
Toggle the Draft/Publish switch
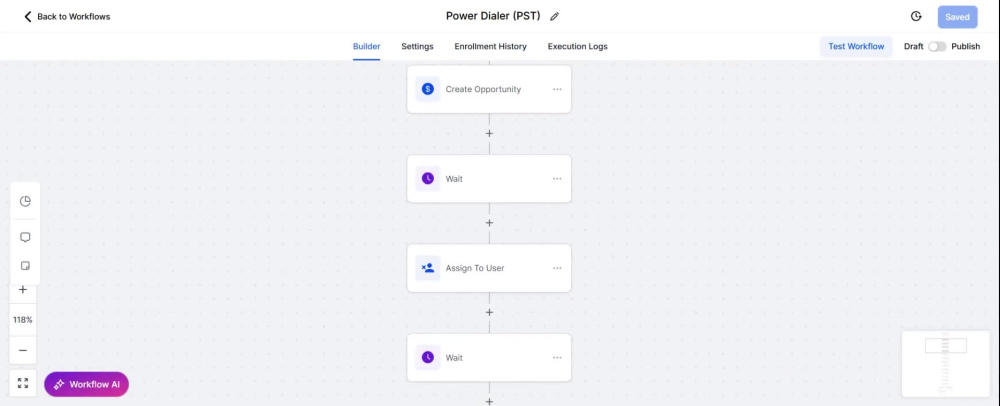click(937, 47)
